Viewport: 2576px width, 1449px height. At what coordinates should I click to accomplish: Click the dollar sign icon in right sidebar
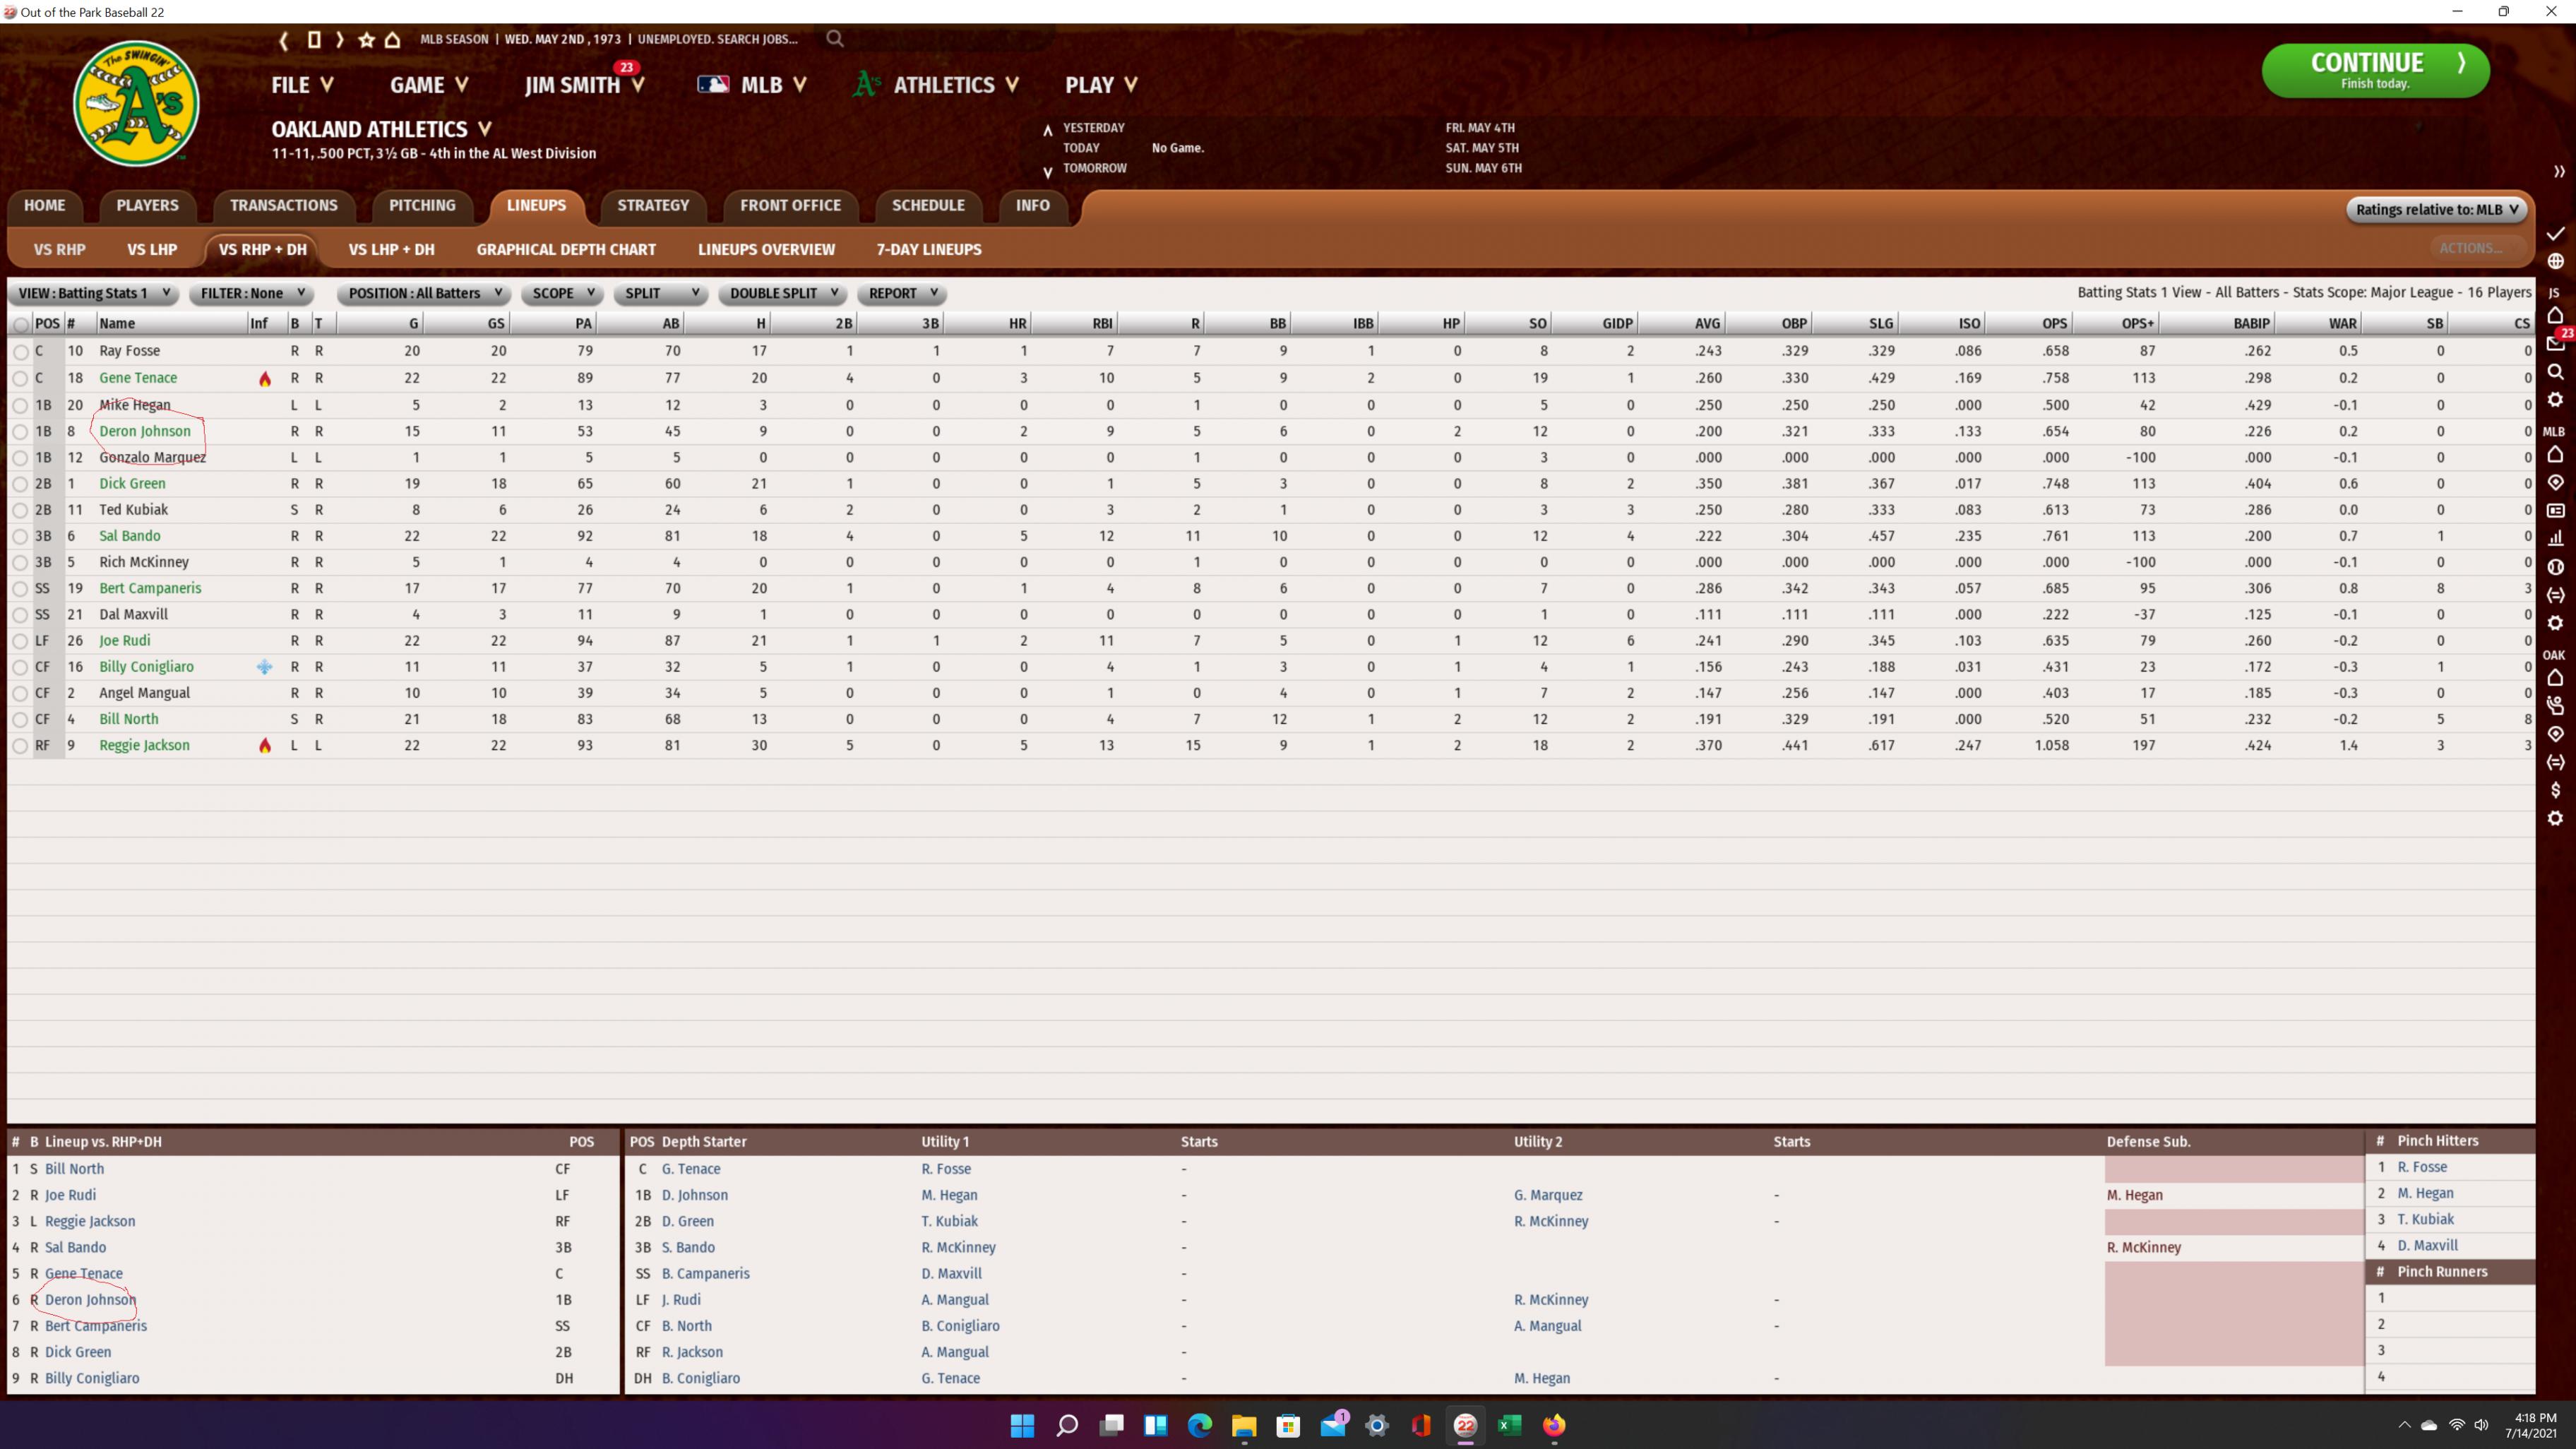click(2555, 790)
